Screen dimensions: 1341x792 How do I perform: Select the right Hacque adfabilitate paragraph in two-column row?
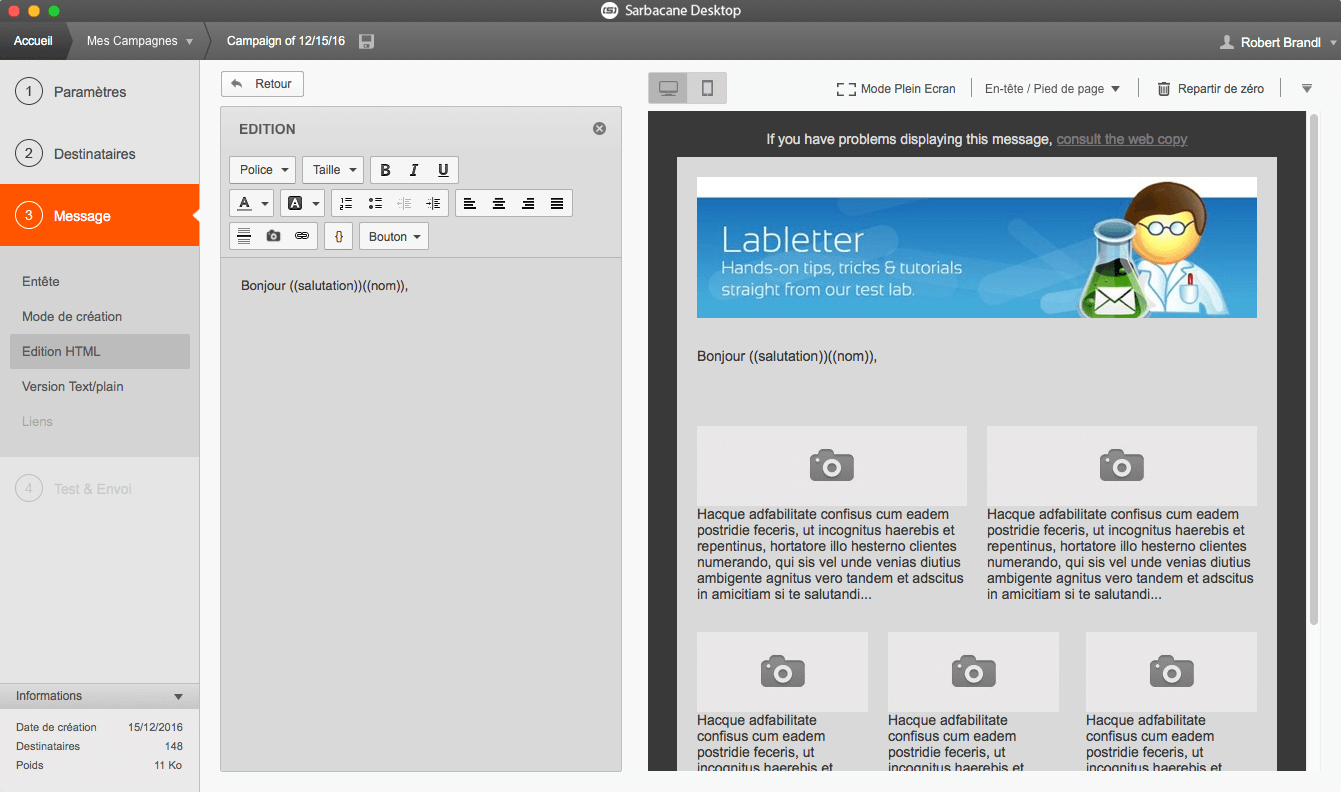click(x=1121, y=554)
